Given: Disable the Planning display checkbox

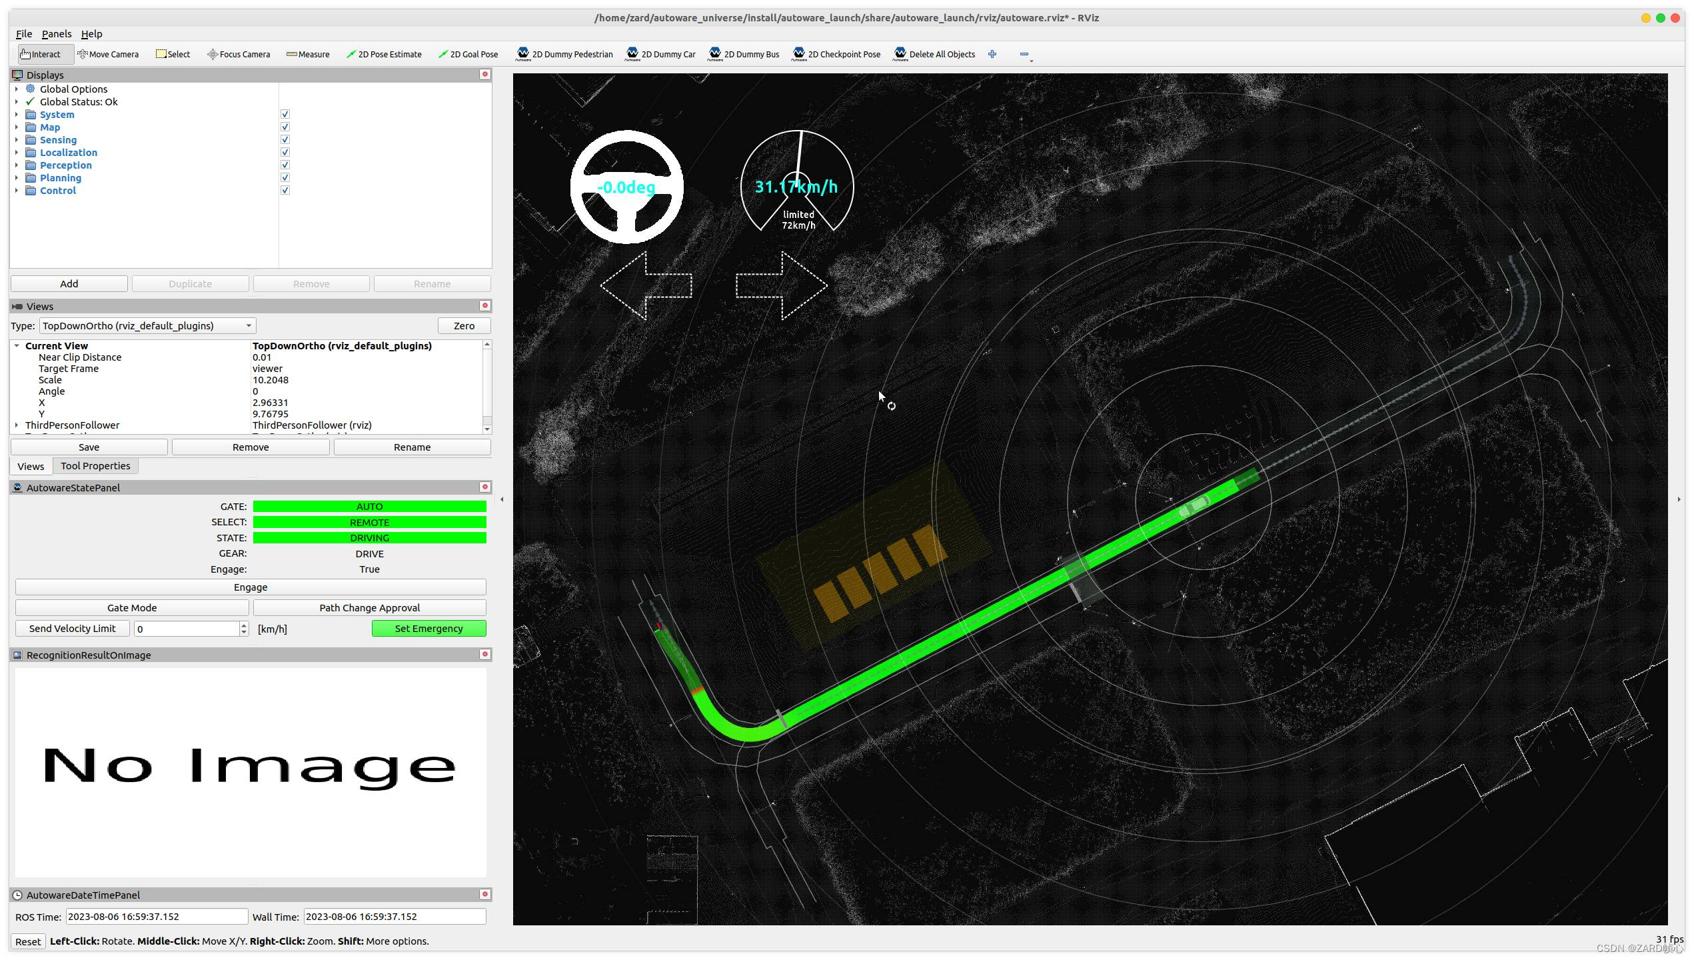Looking at the screenshot, I should [x=285, y=178].
